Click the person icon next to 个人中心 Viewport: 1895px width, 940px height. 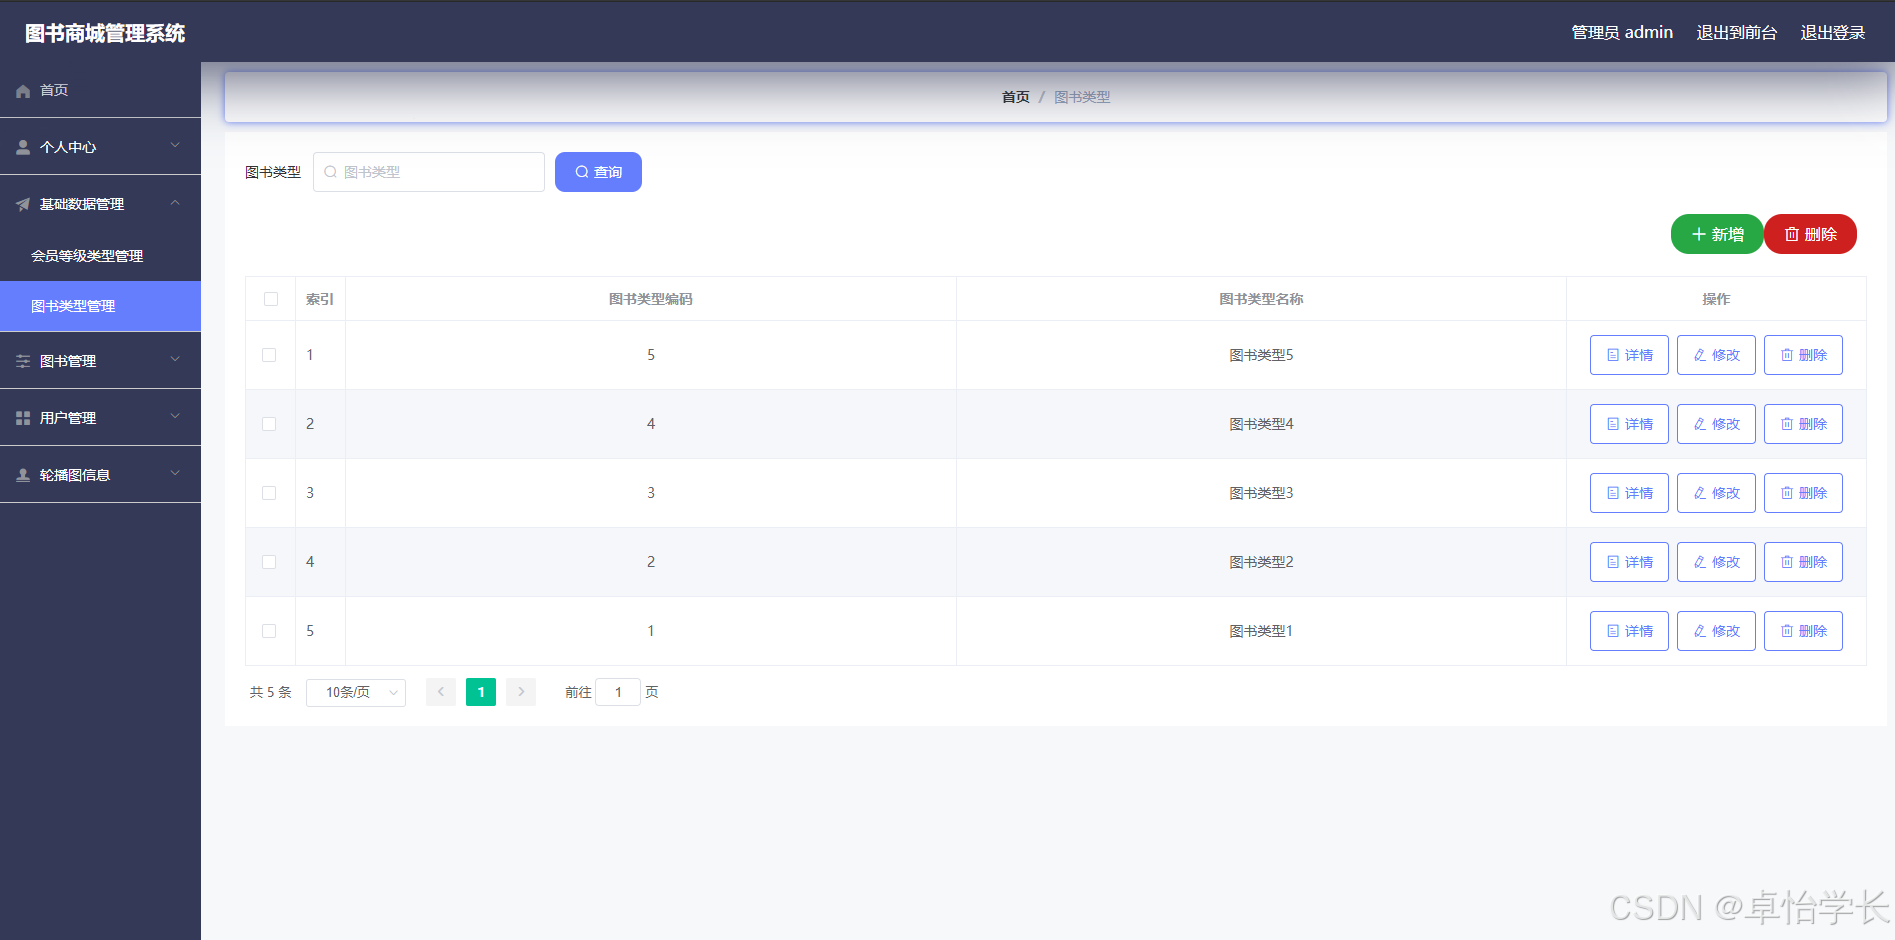click(x=23, y=148)
